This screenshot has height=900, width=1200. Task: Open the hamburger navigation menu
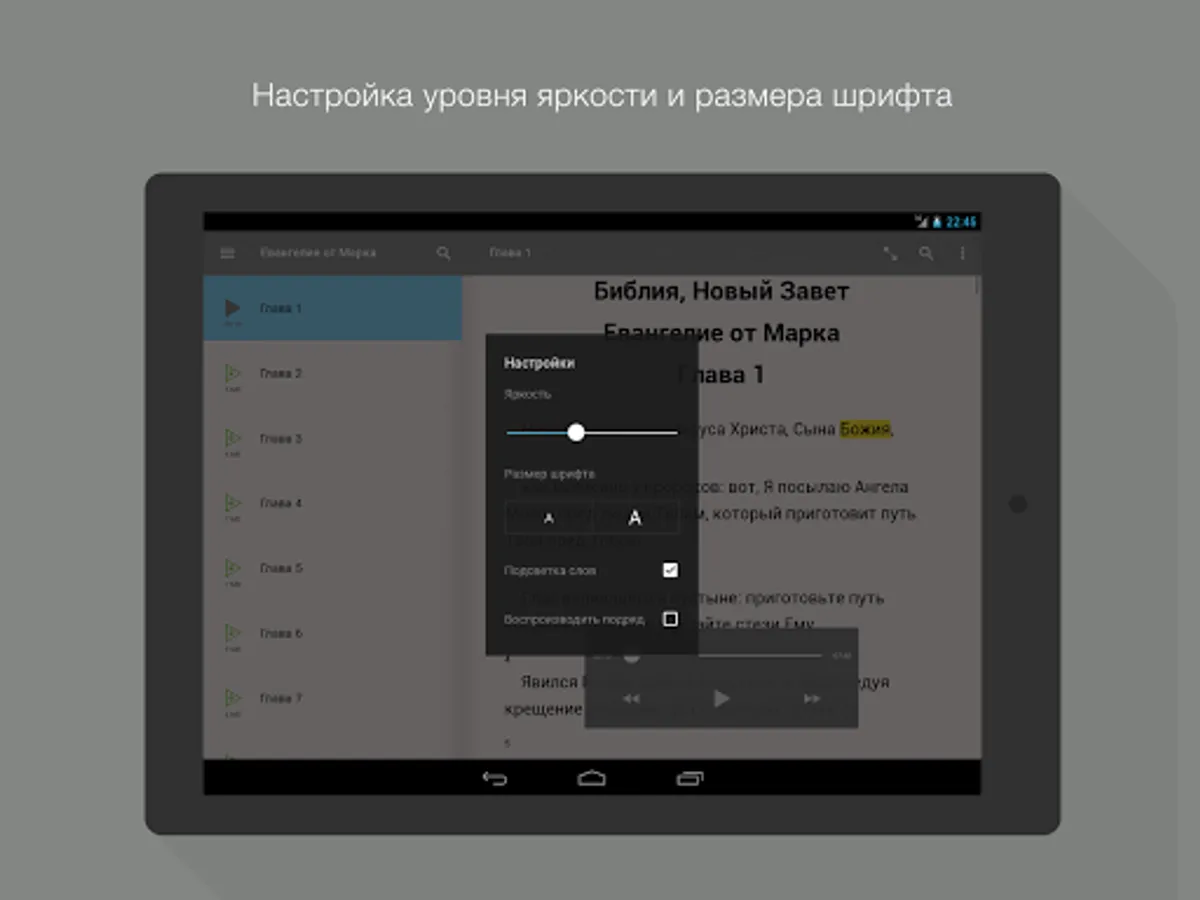tap(227, 253)
